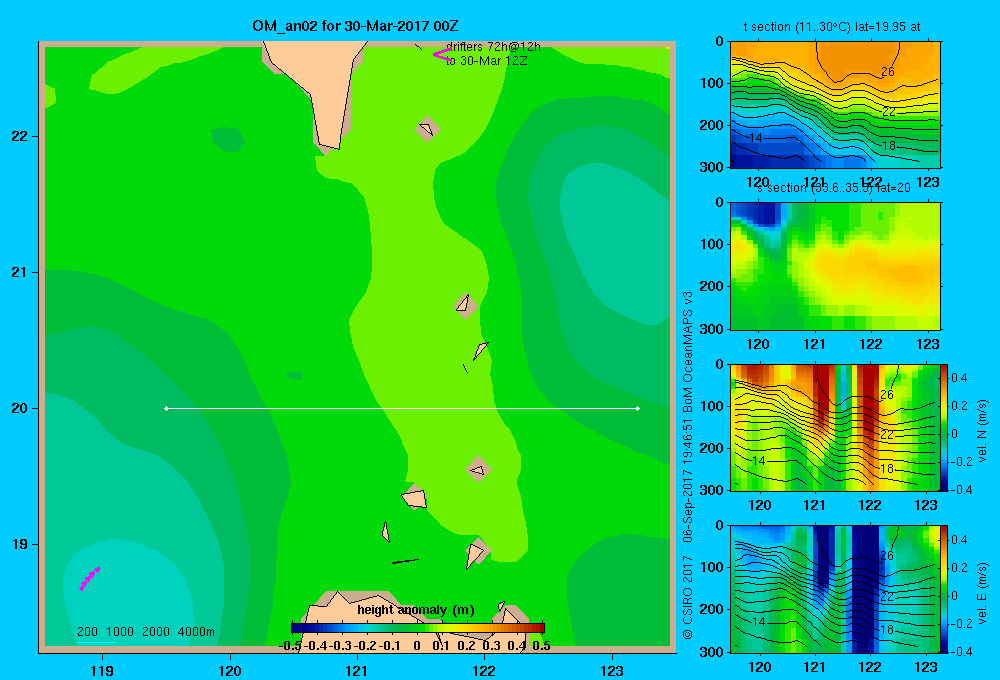Click the right endpoint of the white section line
This screenshot has height=680, width=1000.
pyautogui.click(x=638, y=408)
